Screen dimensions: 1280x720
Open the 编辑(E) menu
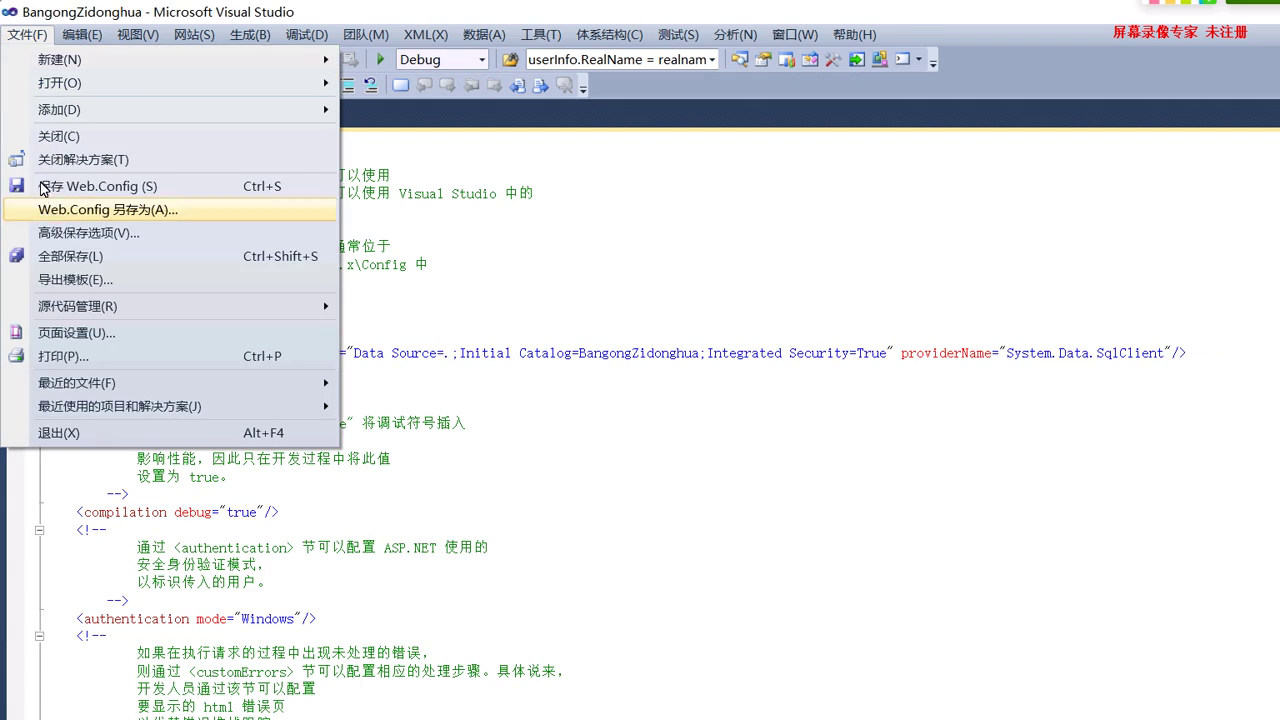pos(82,34)
